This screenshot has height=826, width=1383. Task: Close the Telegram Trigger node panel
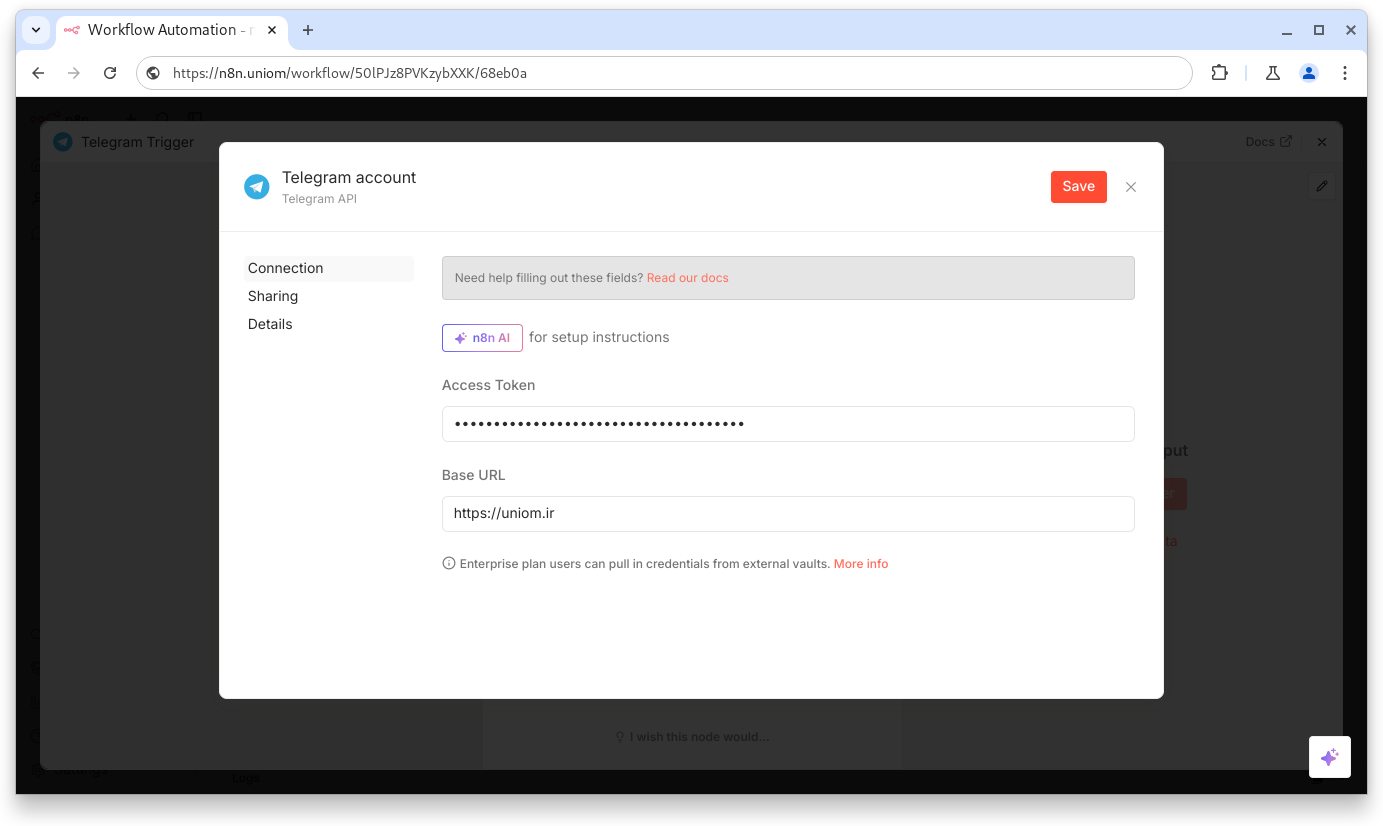point(1322,142)
